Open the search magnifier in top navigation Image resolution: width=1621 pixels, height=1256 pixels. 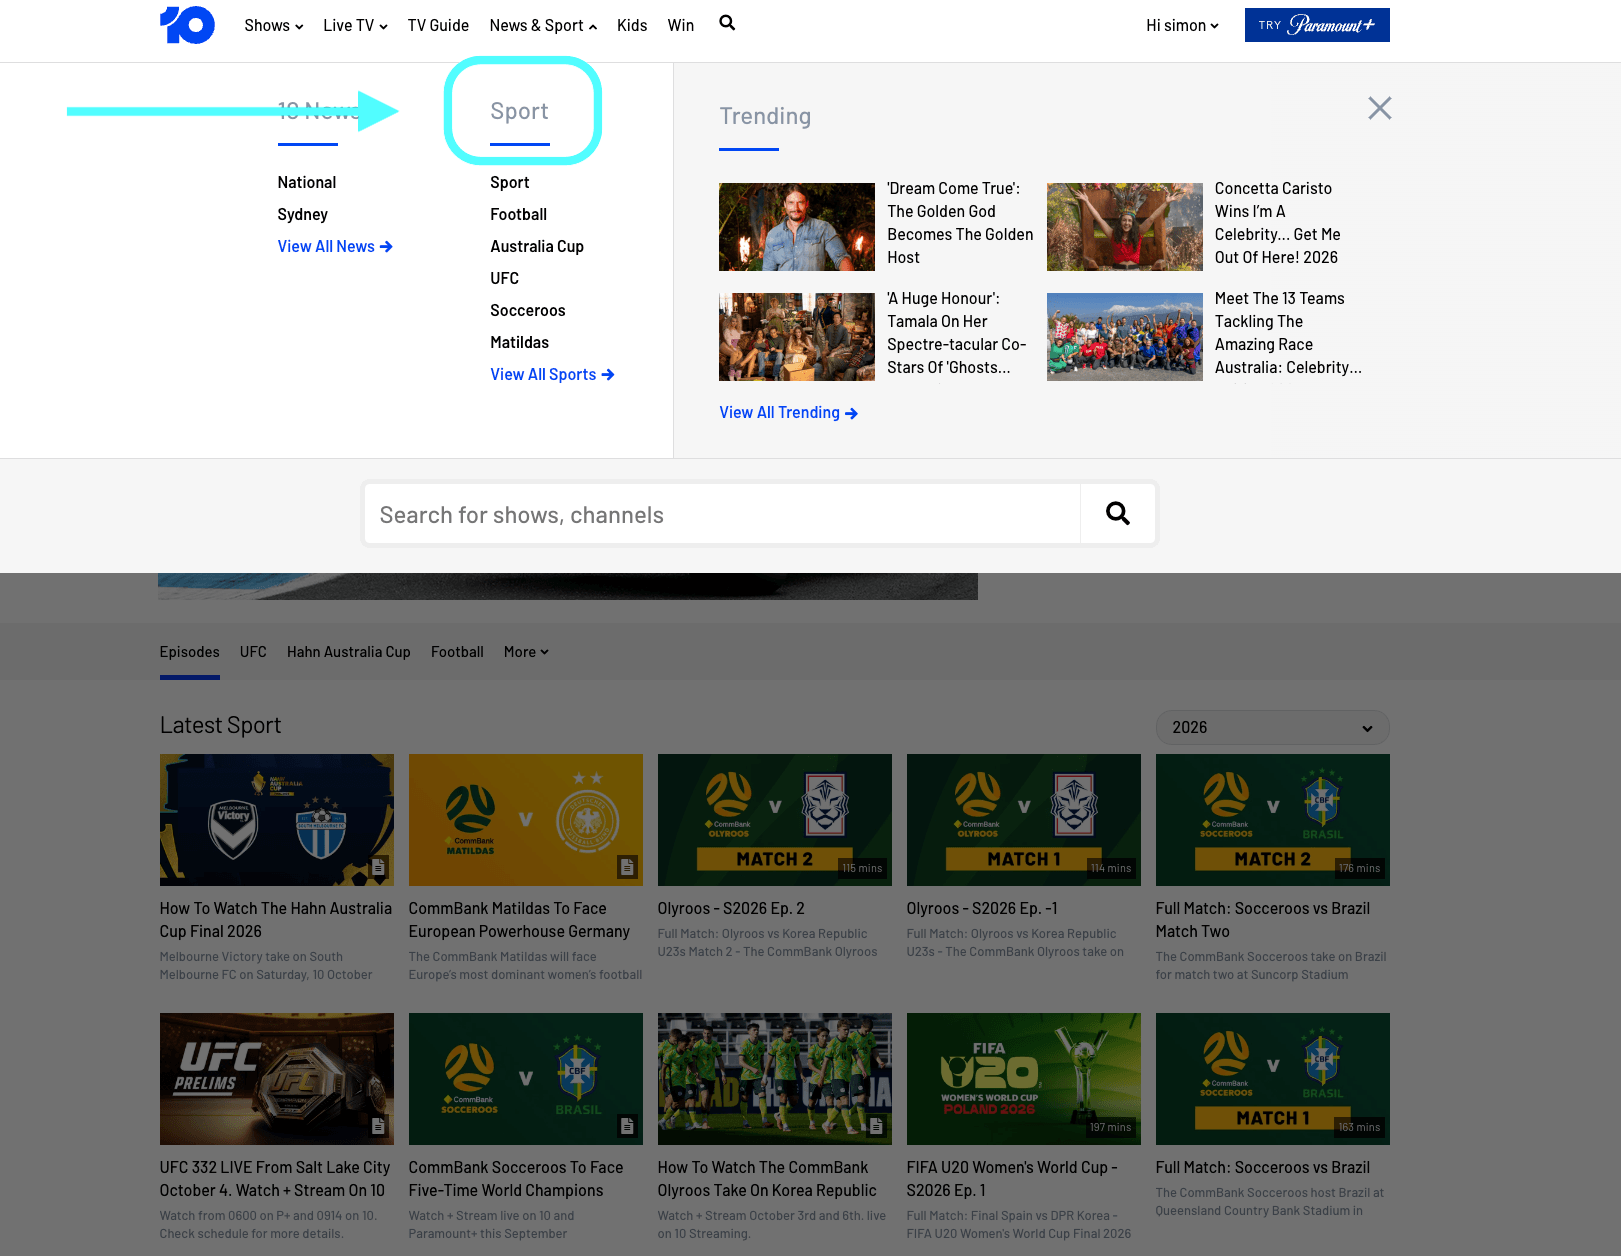pyautogui.click(x=727, y=23)
